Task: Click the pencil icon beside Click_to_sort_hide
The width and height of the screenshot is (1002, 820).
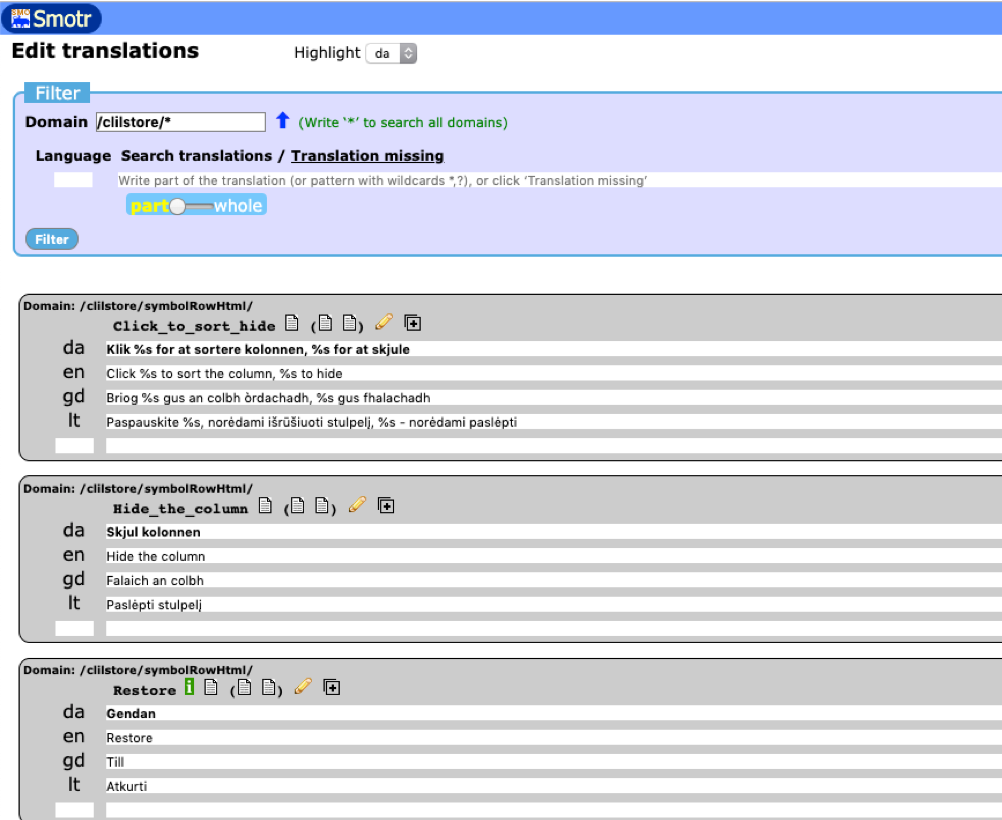Action: (383, 323)
